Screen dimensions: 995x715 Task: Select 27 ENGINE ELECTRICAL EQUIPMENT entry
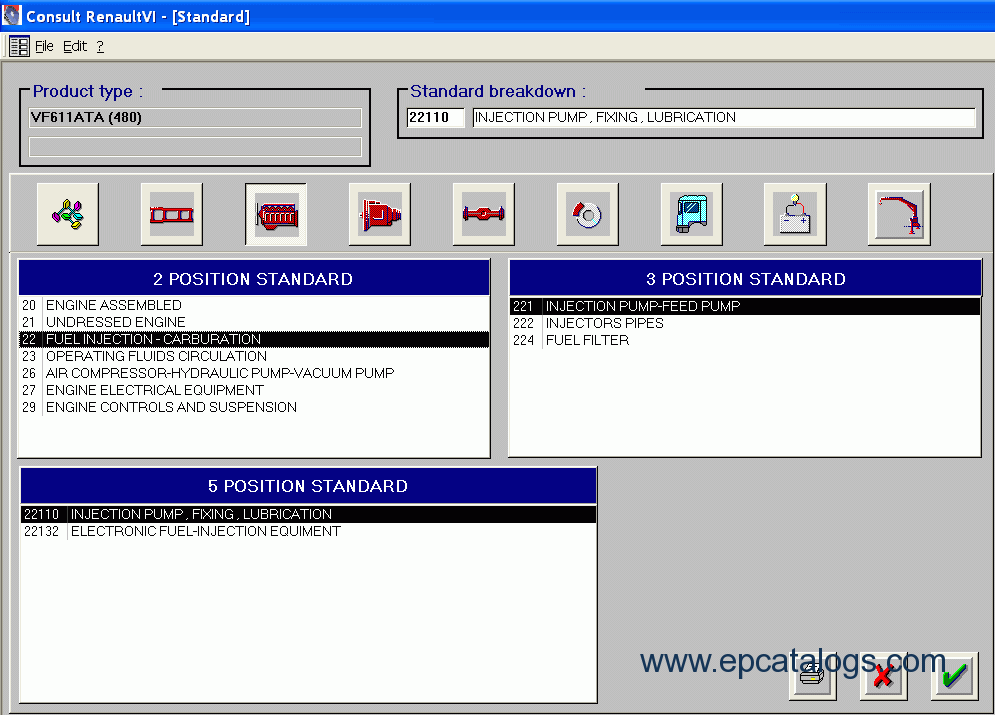[155, 390]
